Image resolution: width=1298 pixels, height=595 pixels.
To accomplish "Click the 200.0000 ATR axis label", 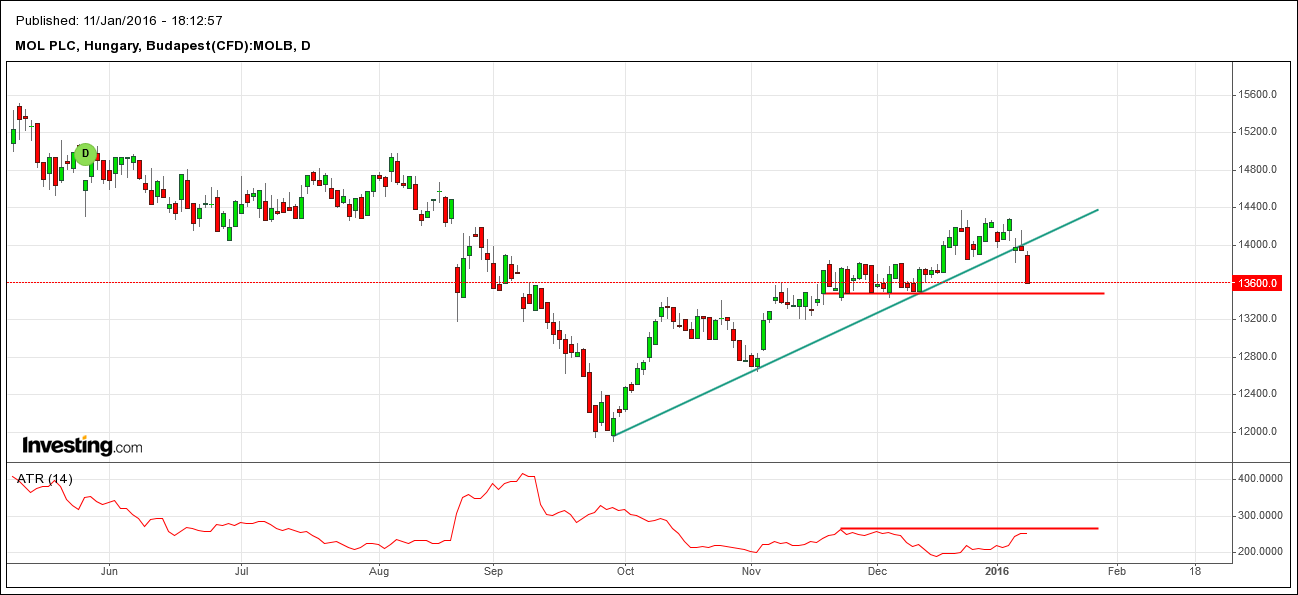I will [1259, 552].
